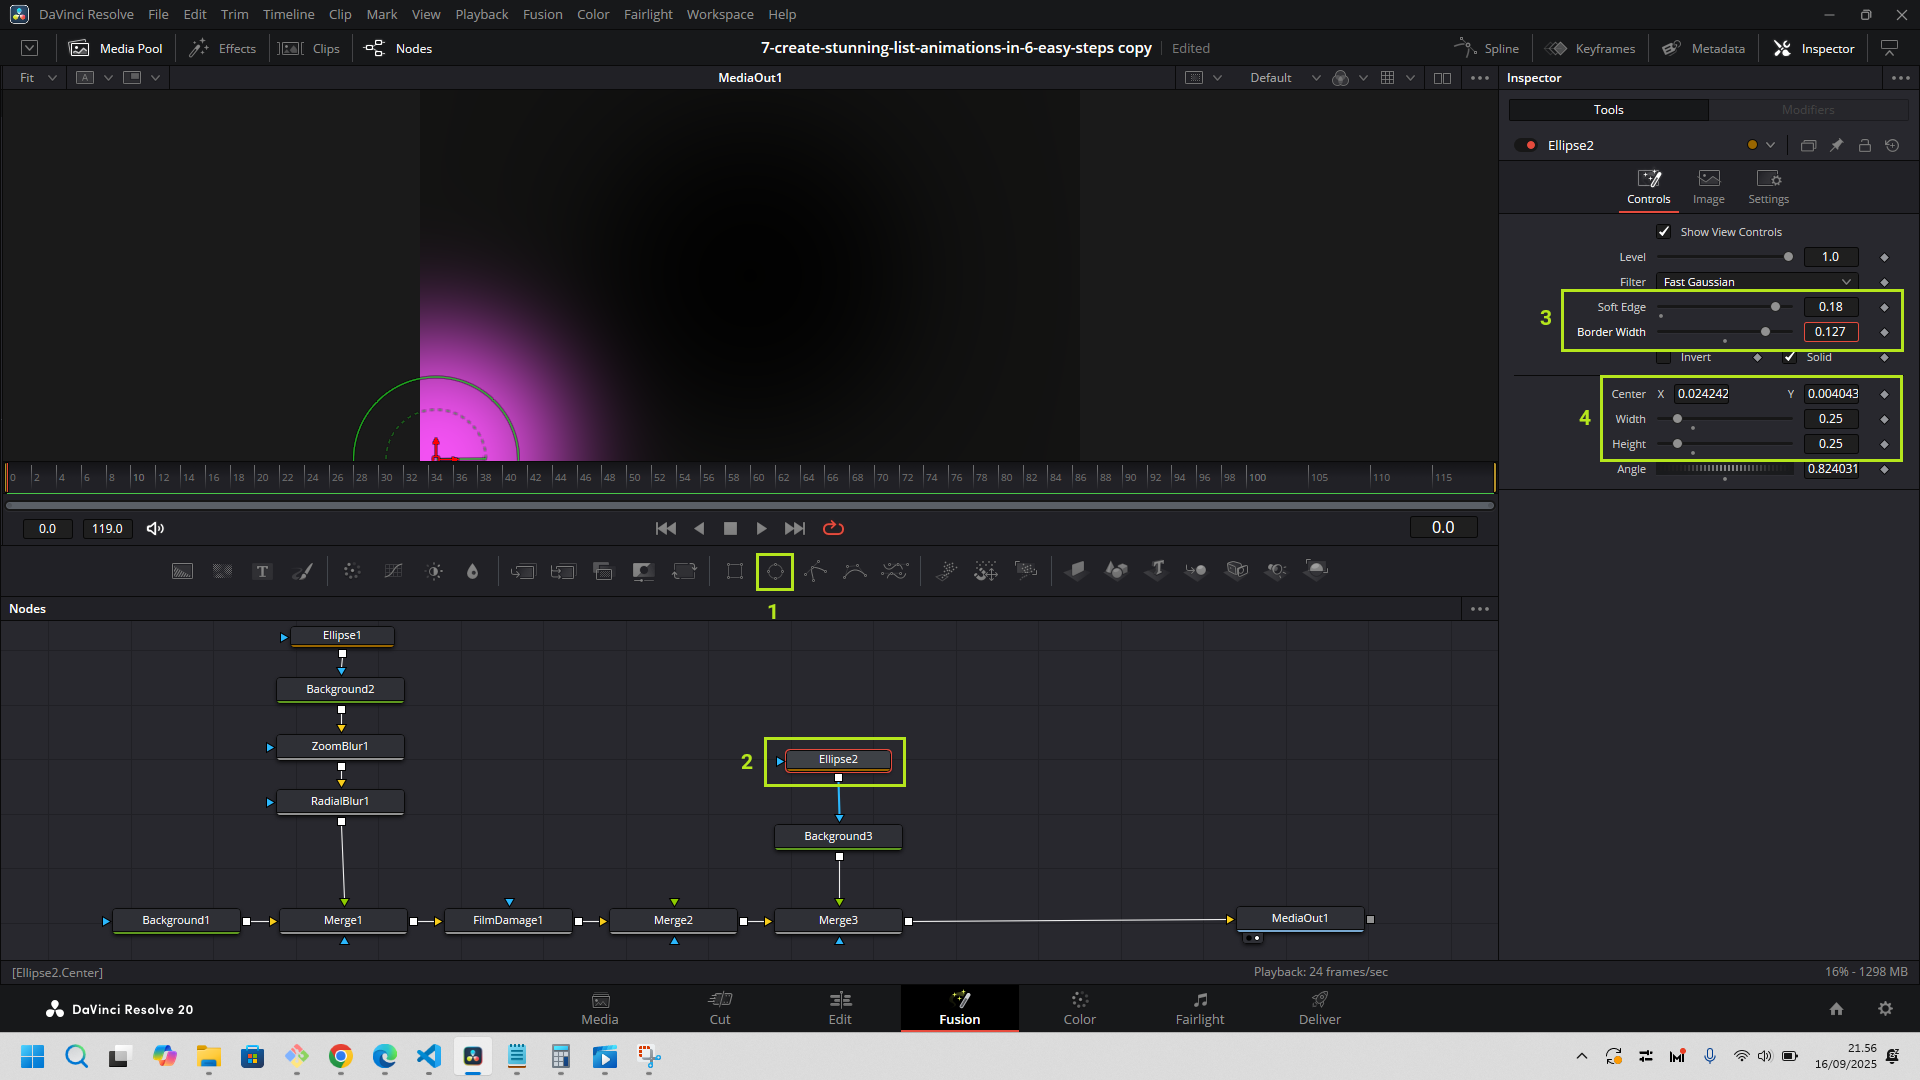Viewport: 1920px width, 1080px height.
Task: Add a Text 3D tool
Action: coord(1157,570)
